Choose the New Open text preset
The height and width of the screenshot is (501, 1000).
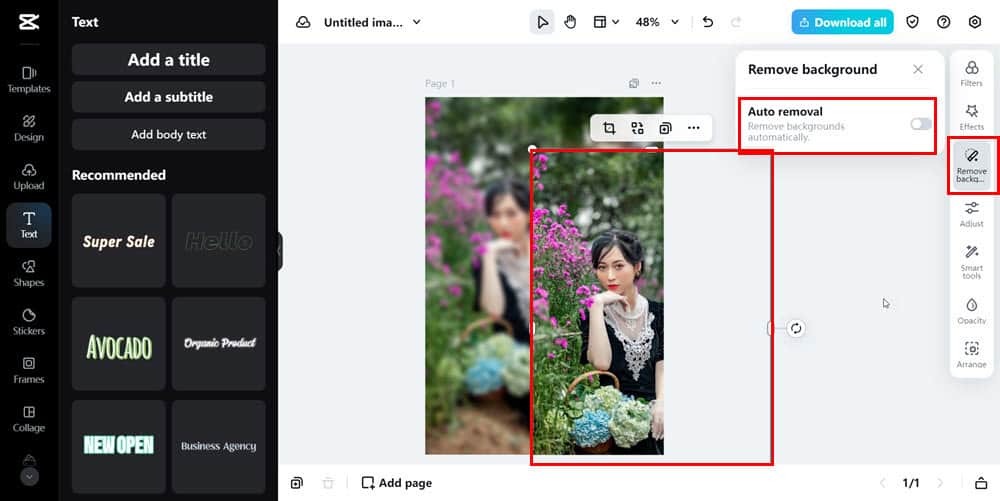pos(119,446)
